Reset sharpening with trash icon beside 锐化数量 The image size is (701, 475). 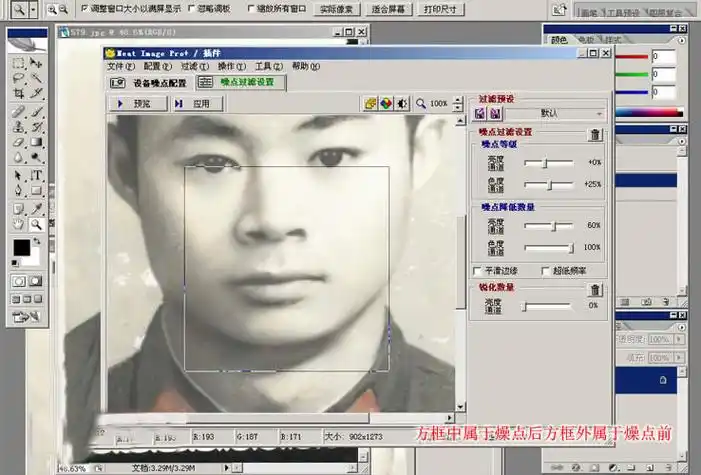pyautogui.click(x=595, y=290)
